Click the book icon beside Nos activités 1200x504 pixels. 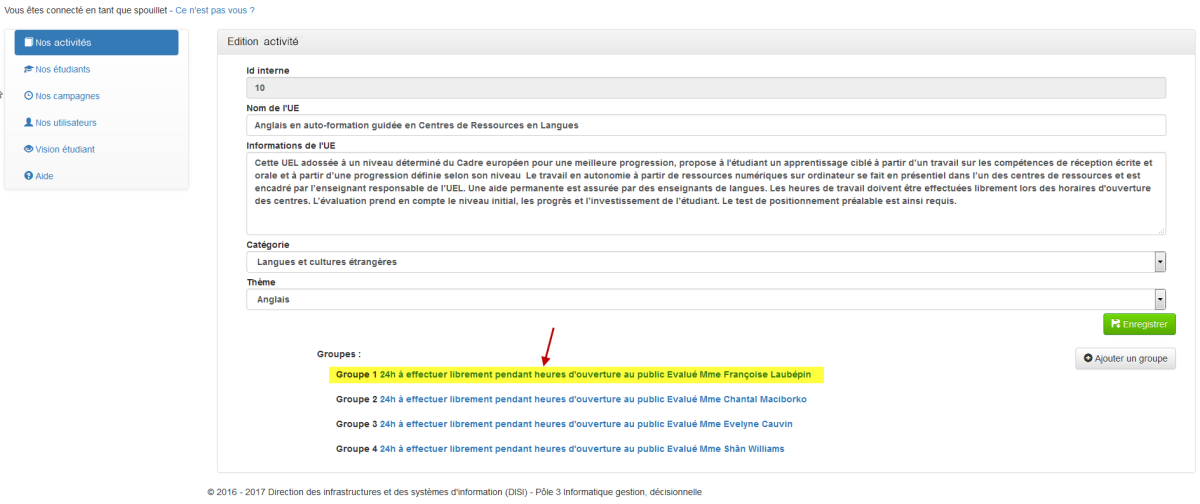pyautogui.click(x=29, y=43)
